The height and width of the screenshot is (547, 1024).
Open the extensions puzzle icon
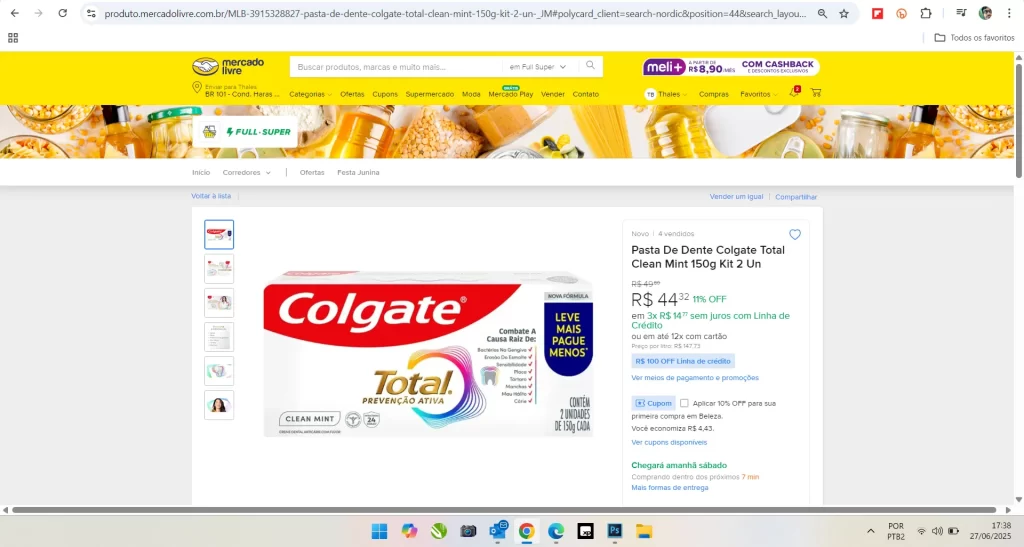[925, 13]
